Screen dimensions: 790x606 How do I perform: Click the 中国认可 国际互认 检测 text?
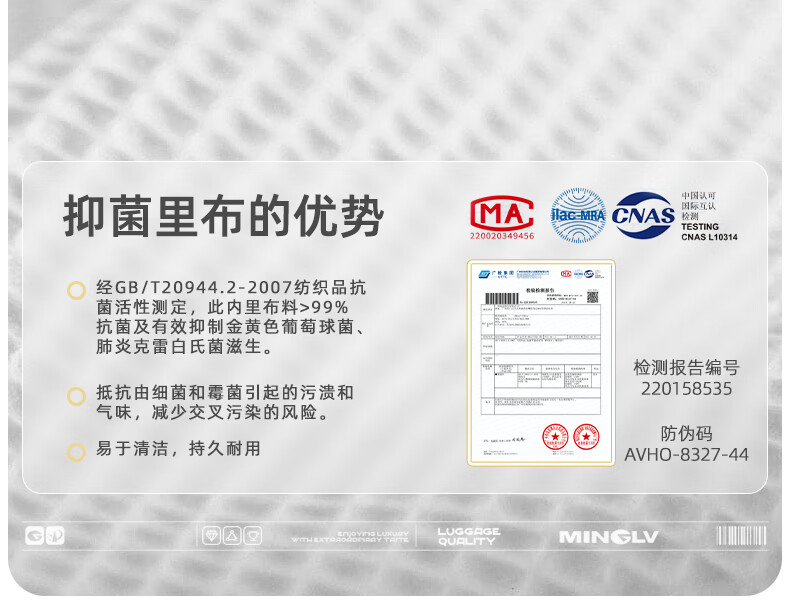click(698, 206)
